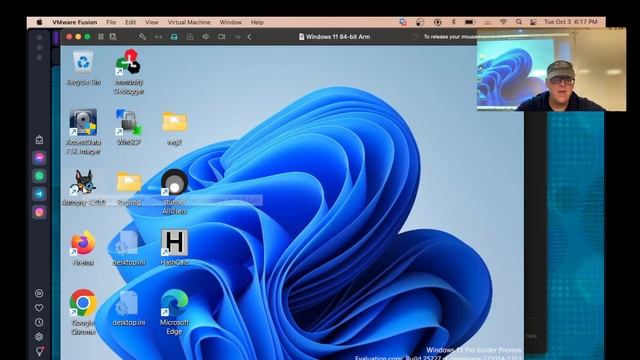Select the Autopsy dog-icon shortcut
640x360 pixels.
point(84,187)
